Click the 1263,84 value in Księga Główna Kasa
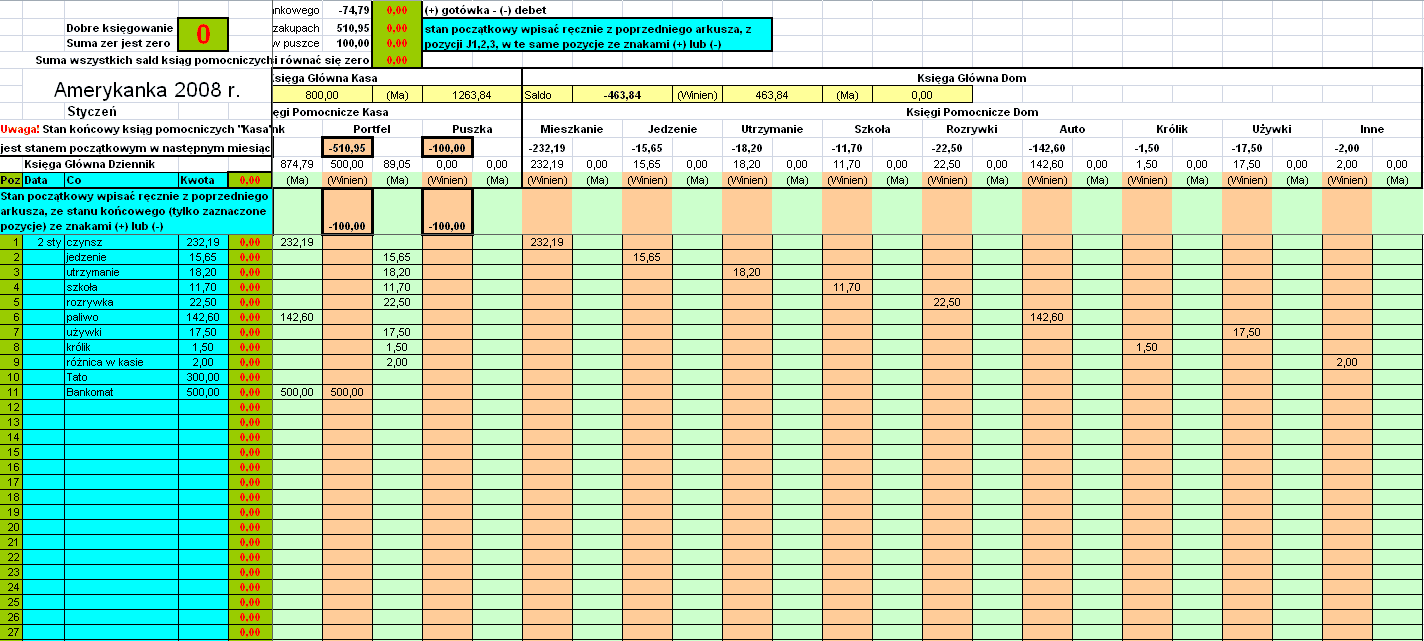 472,95
